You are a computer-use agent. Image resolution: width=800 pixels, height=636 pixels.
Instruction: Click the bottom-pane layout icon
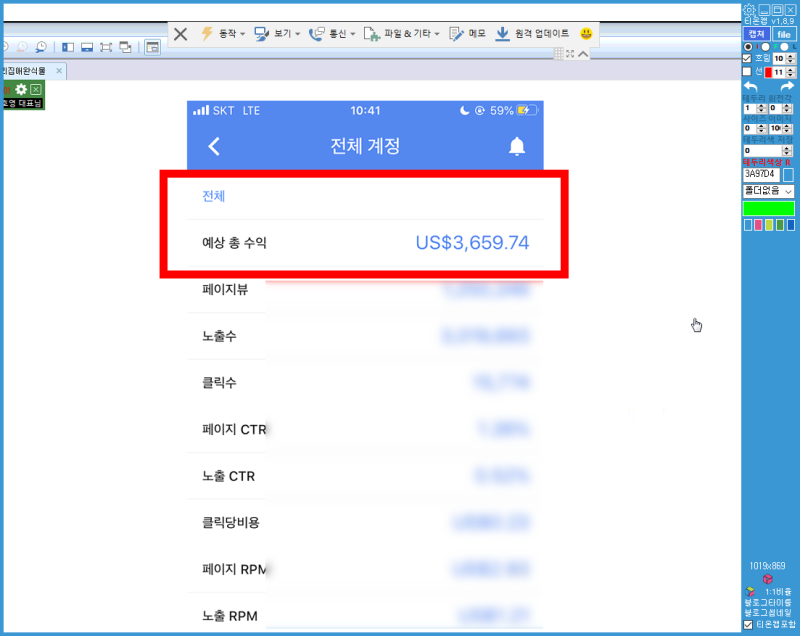87,47
